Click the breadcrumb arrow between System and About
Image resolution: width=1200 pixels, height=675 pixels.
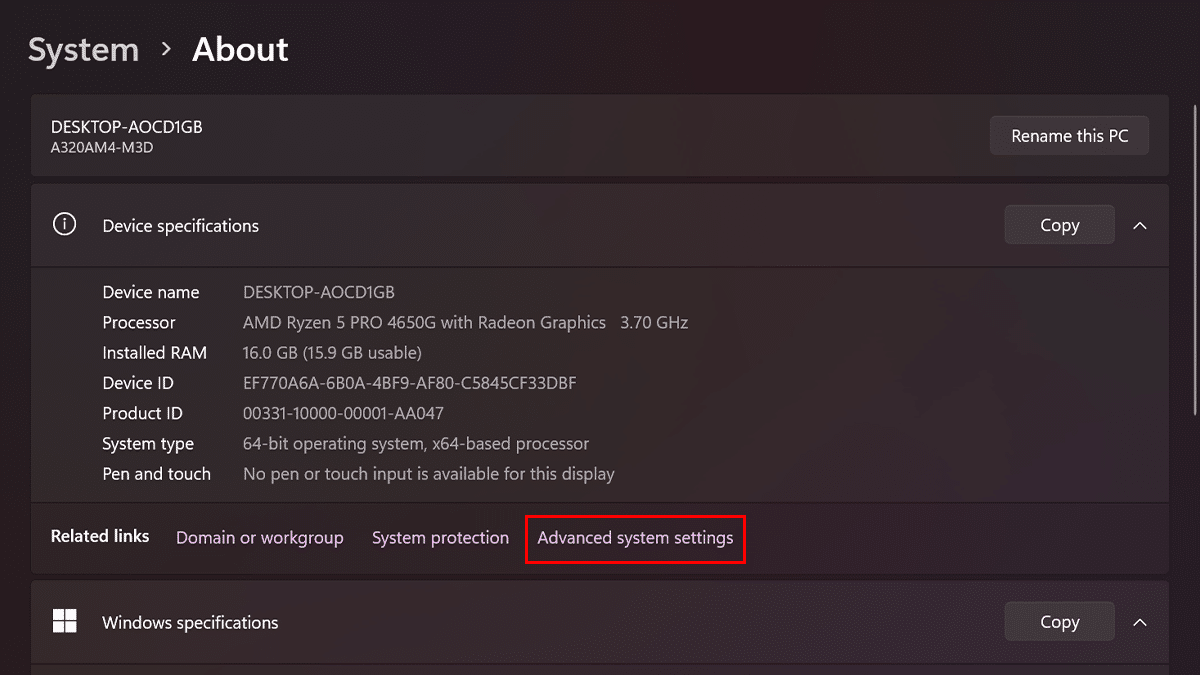[x=166, y=49]
